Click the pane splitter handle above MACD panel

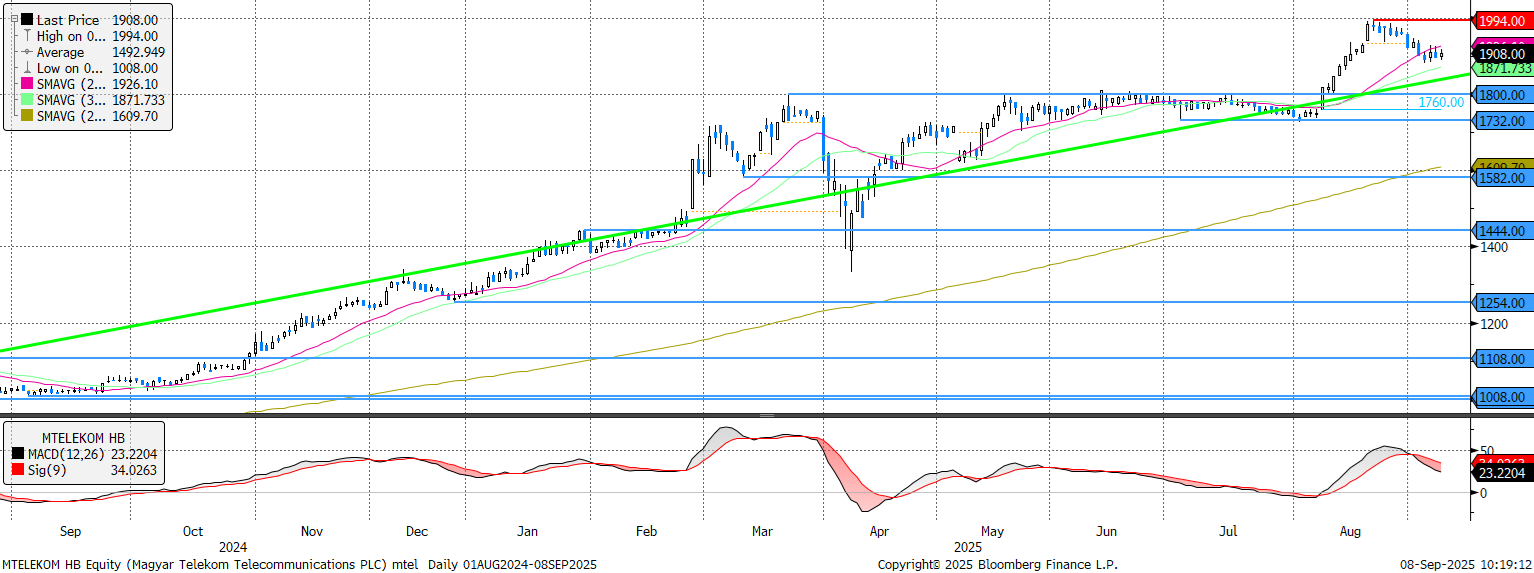click(767, 415)
